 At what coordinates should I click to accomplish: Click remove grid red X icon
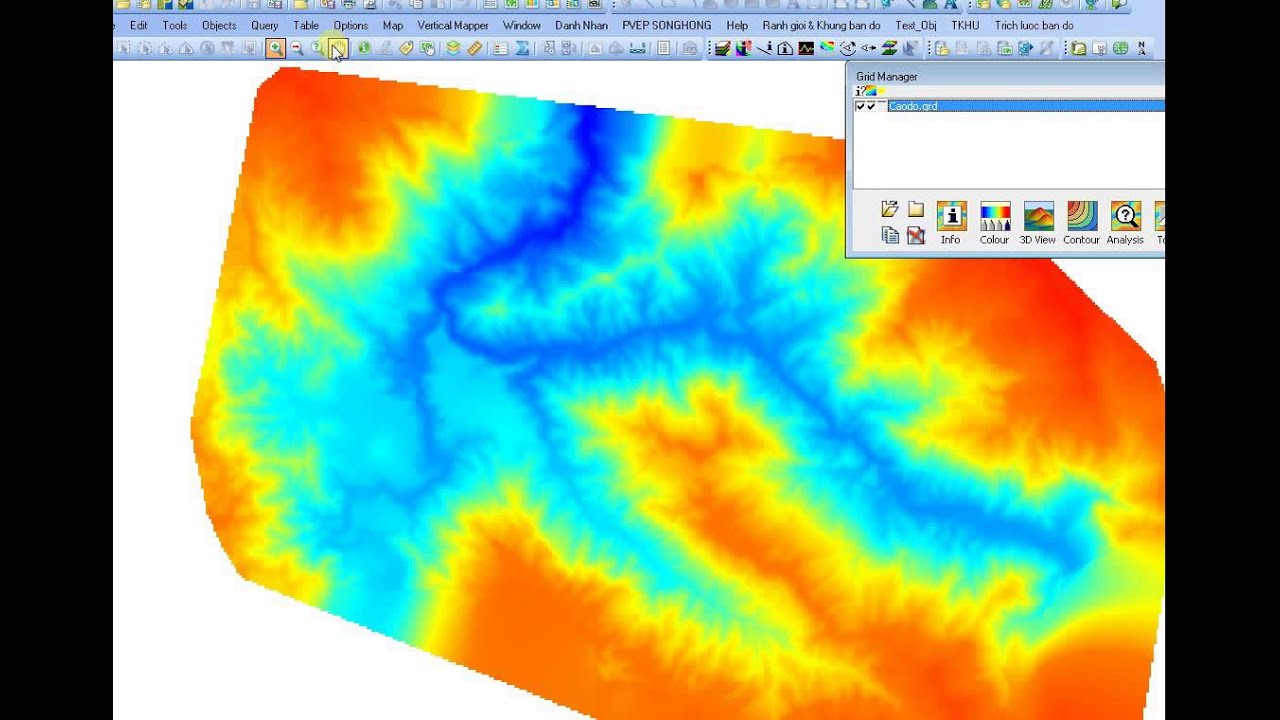(x=916, y=235)
